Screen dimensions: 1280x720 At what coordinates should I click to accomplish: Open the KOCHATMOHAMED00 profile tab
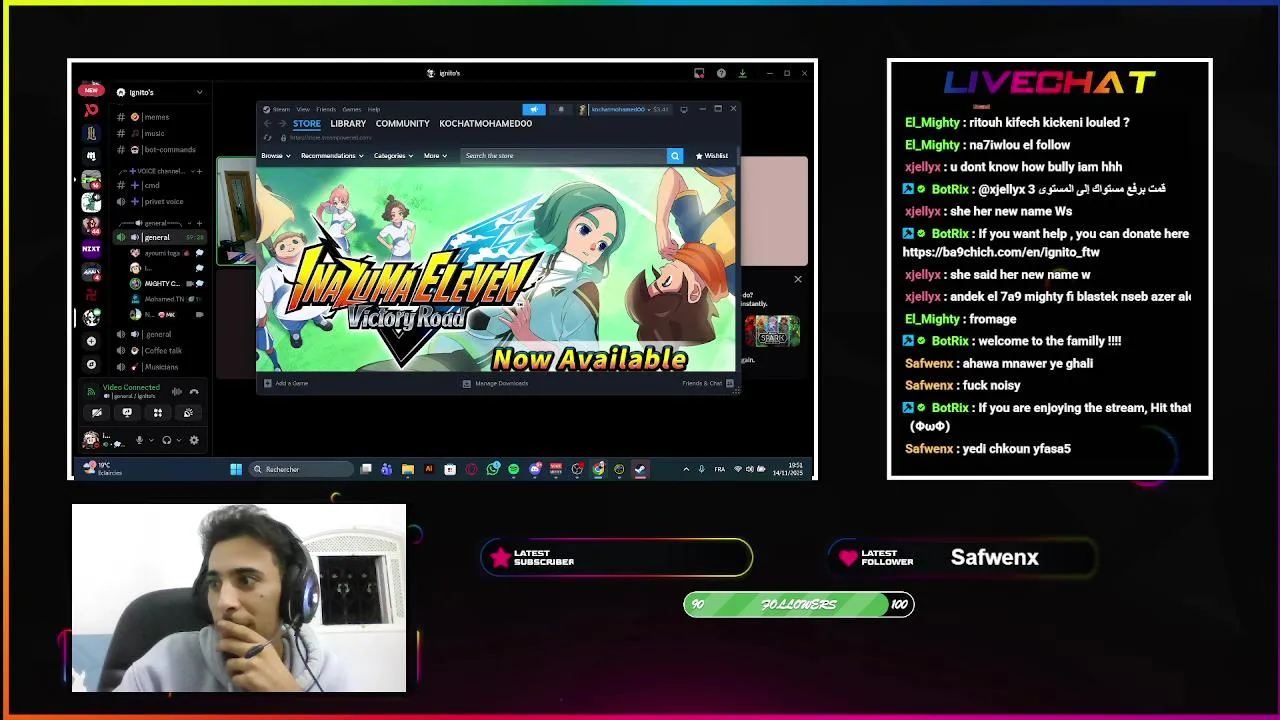point(485,123)
